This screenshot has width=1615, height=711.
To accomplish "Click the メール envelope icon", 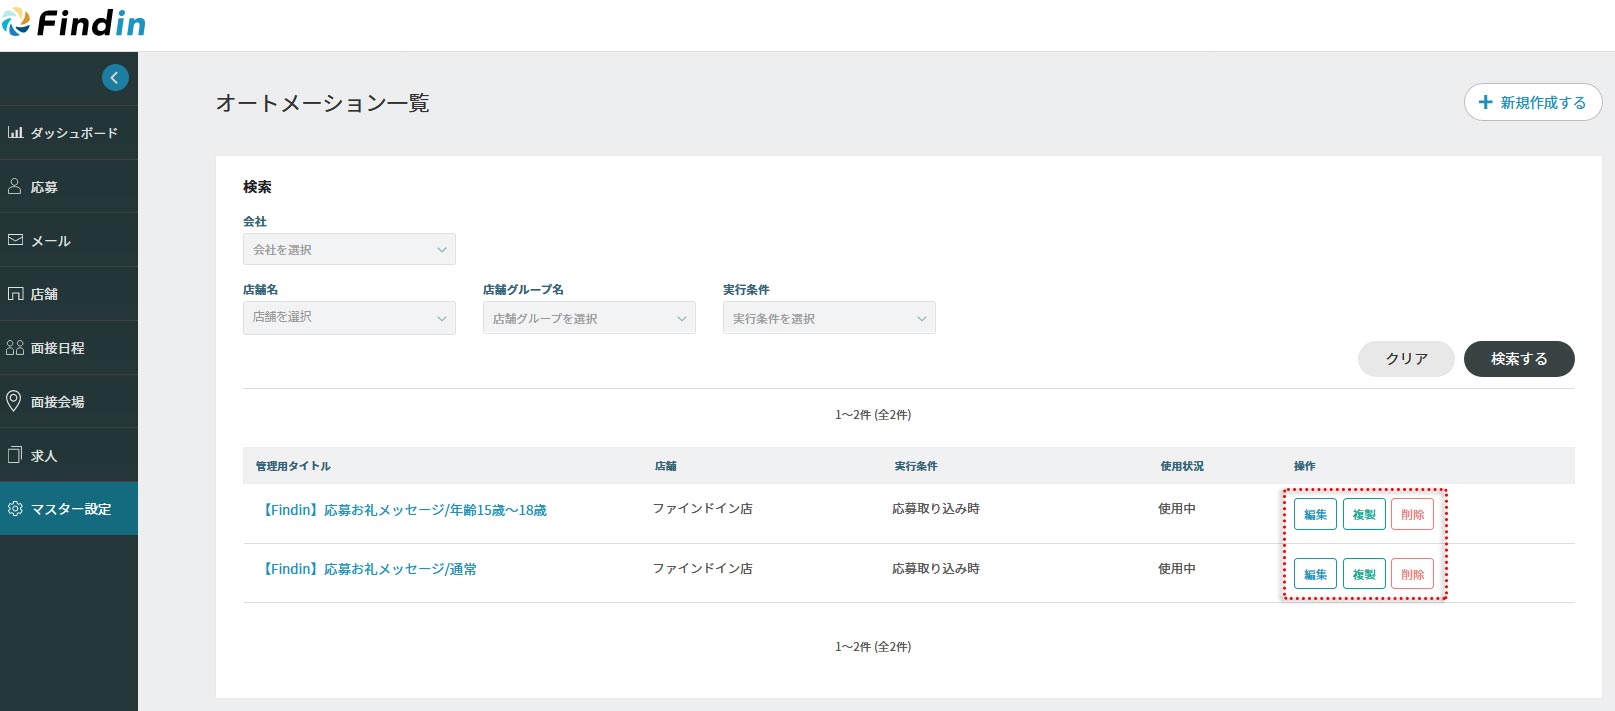I will coord(15,240).
